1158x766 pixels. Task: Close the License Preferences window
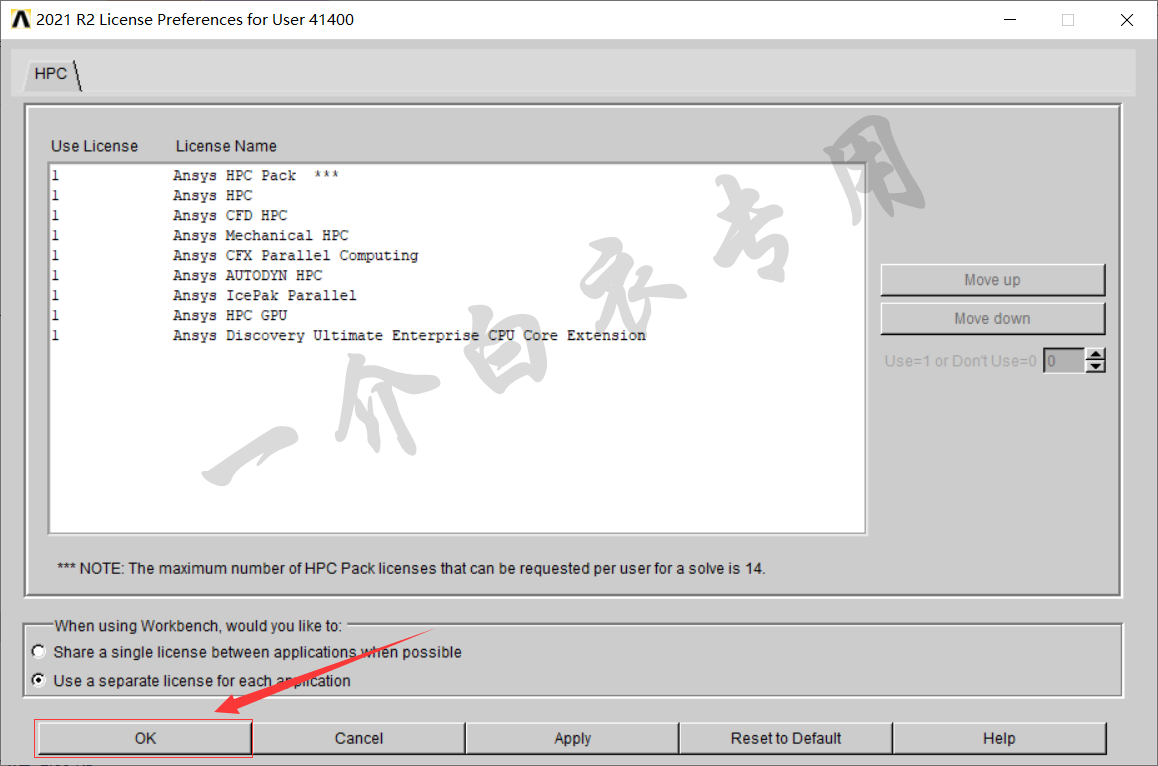[1127, 20]
